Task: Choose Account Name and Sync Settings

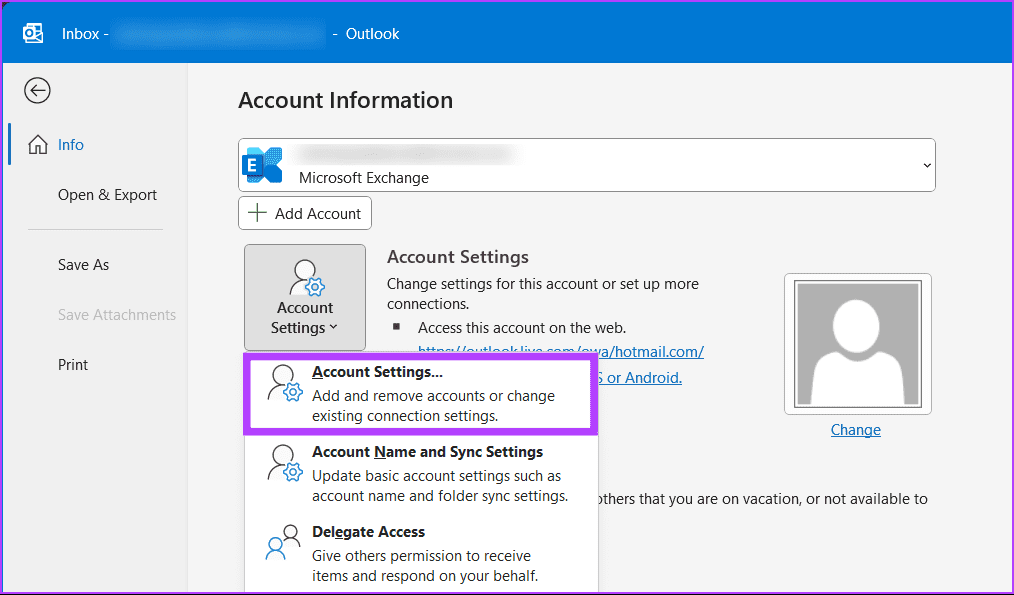Action: pos(422,473)
